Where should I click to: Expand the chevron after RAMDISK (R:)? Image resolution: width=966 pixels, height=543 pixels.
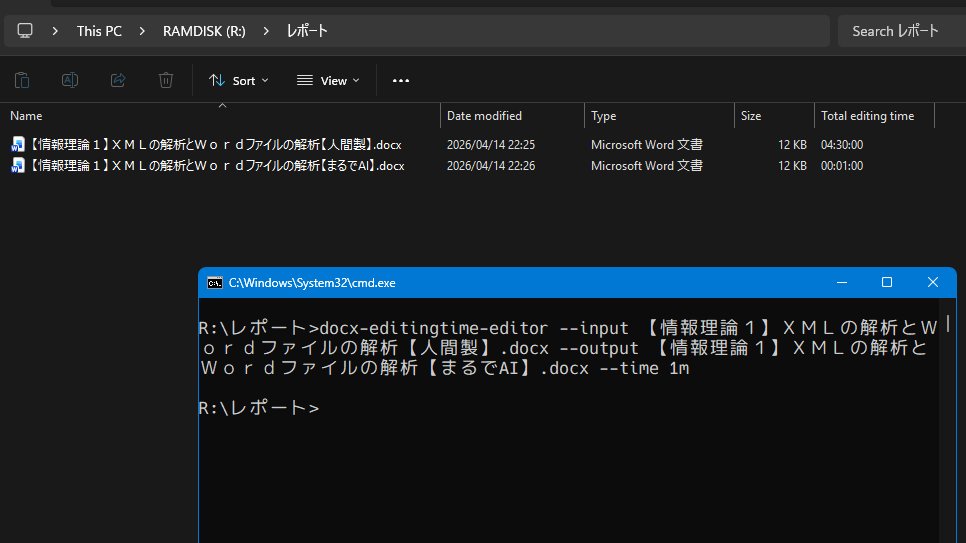coord(266,31)
